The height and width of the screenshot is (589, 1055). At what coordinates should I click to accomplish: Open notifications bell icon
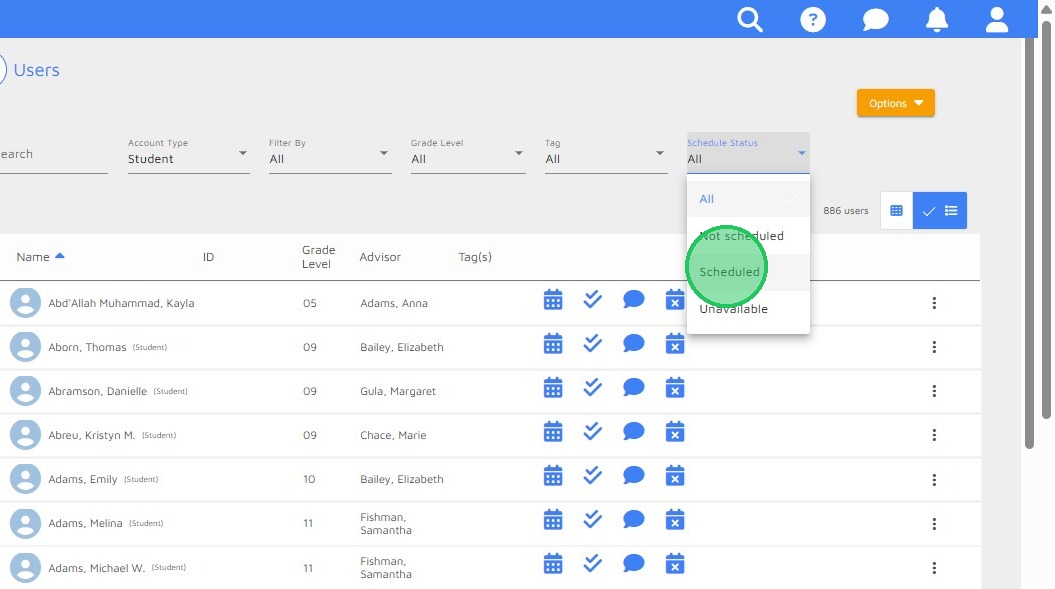click(x=937, y=20)
